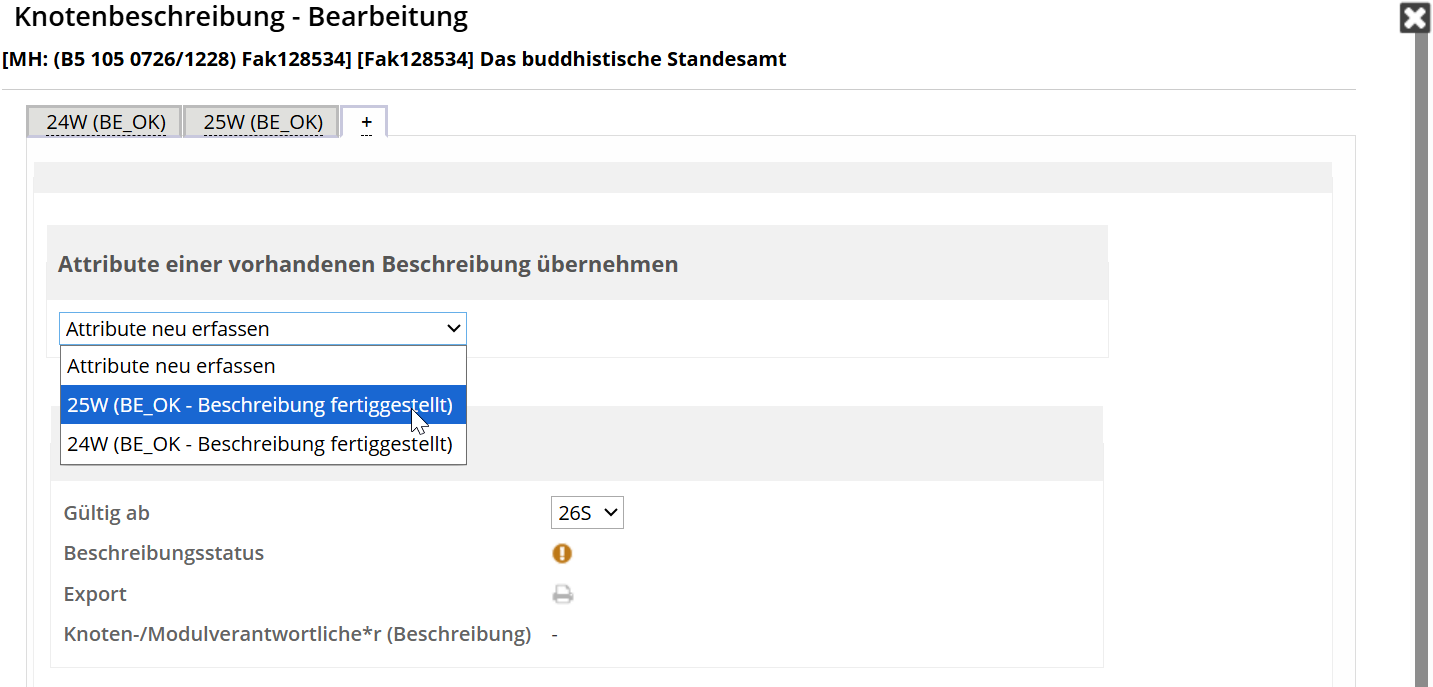The width and height of the screenshot is (1433, 687).
Task: Close the Knotenbeschreibung dialog with the X
Action: 1414,19
